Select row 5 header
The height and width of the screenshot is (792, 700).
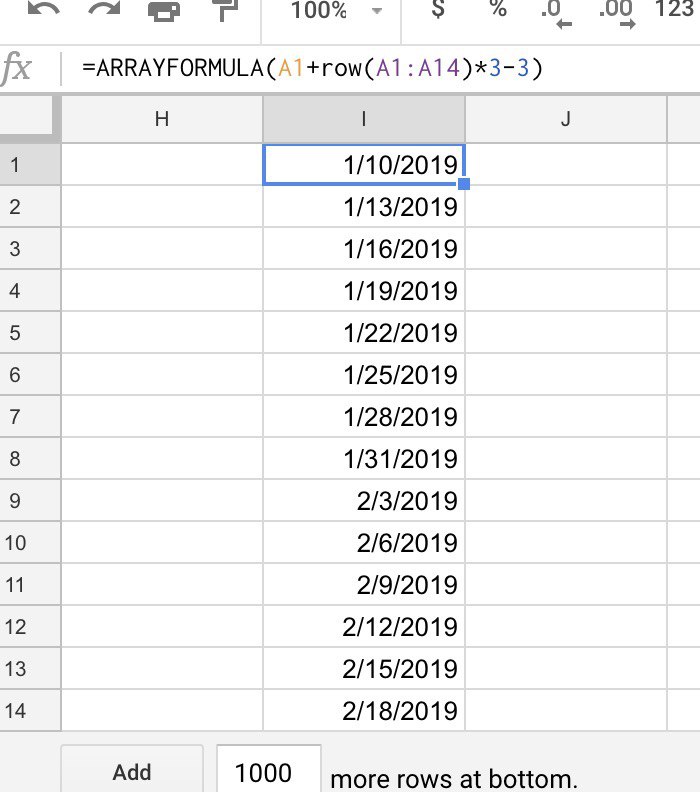(30, 332)
